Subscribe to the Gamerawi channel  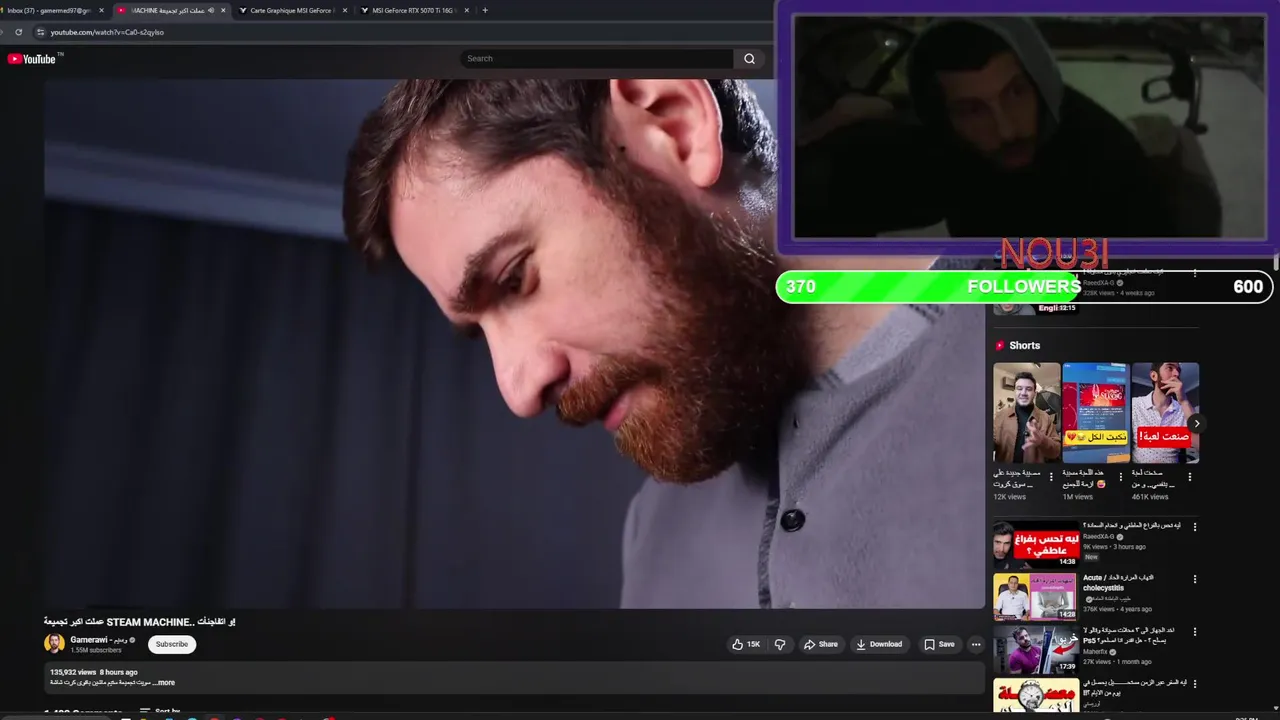tap(172, 644)
